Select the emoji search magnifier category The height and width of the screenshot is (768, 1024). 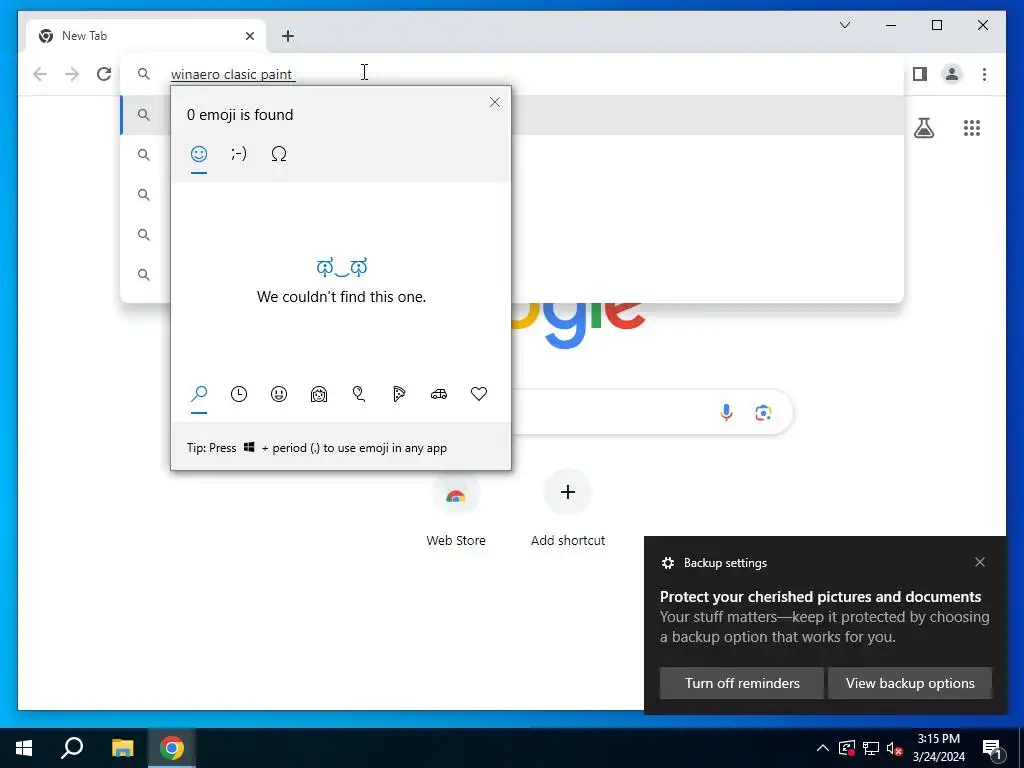pyautogui.click(x=199, y=394)
